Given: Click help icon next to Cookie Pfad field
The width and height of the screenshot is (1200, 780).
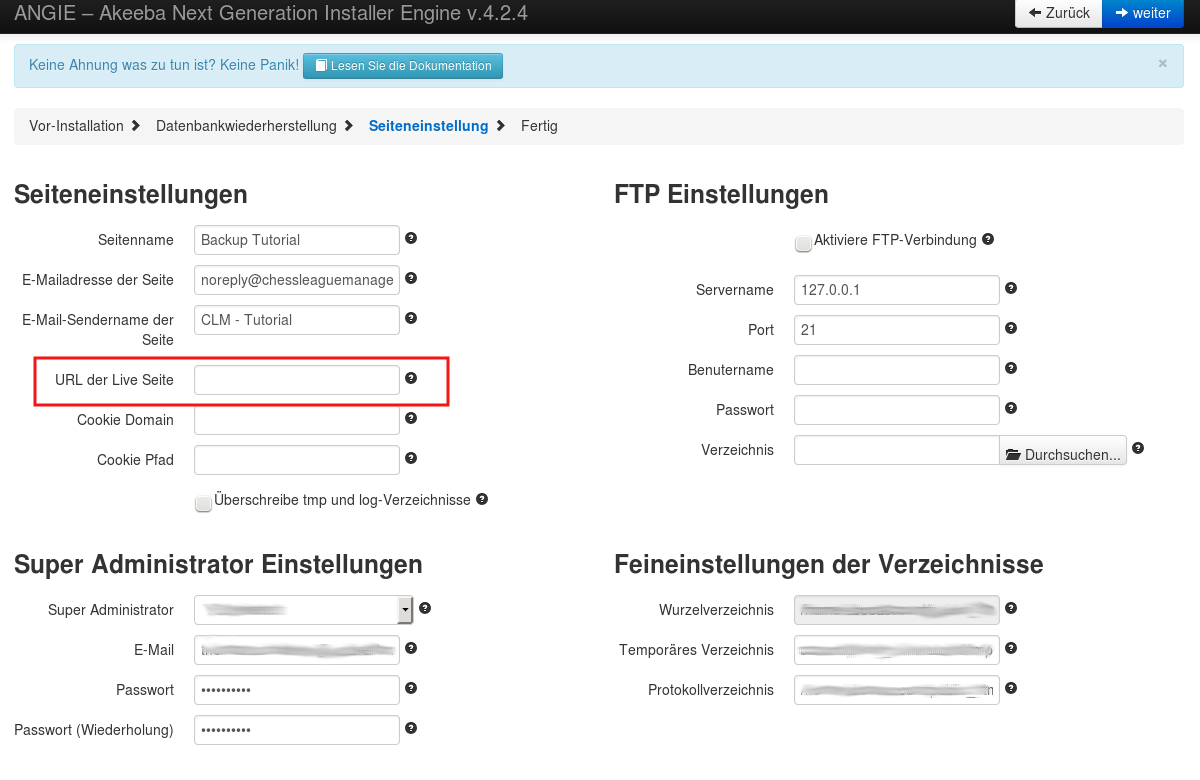Looking at the screenshot, I should [x=411, y=459].
